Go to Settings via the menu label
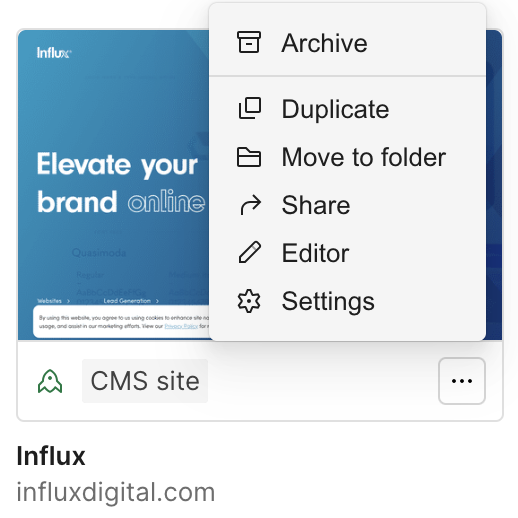Image resolution: width=518 pixels, height=518 pixels. pos(328,301)
